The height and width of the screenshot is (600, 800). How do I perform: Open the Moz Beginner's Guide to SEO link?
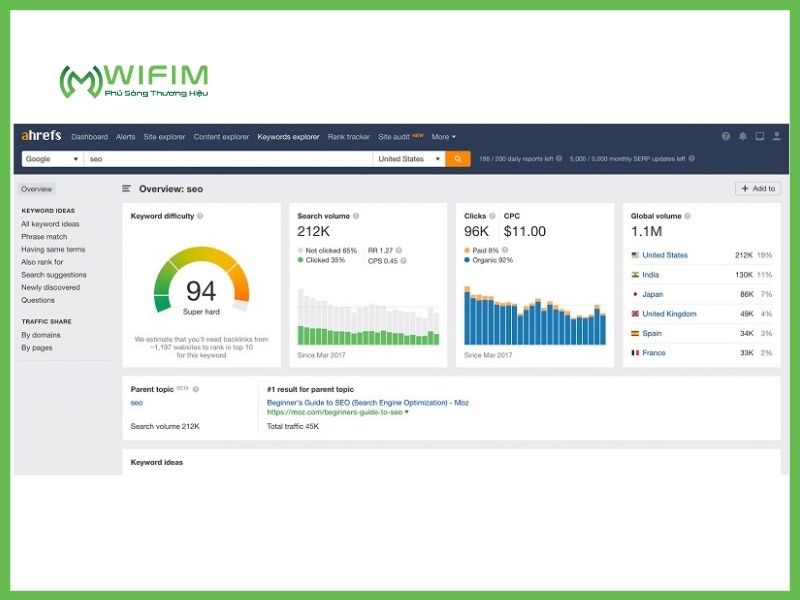367,403
